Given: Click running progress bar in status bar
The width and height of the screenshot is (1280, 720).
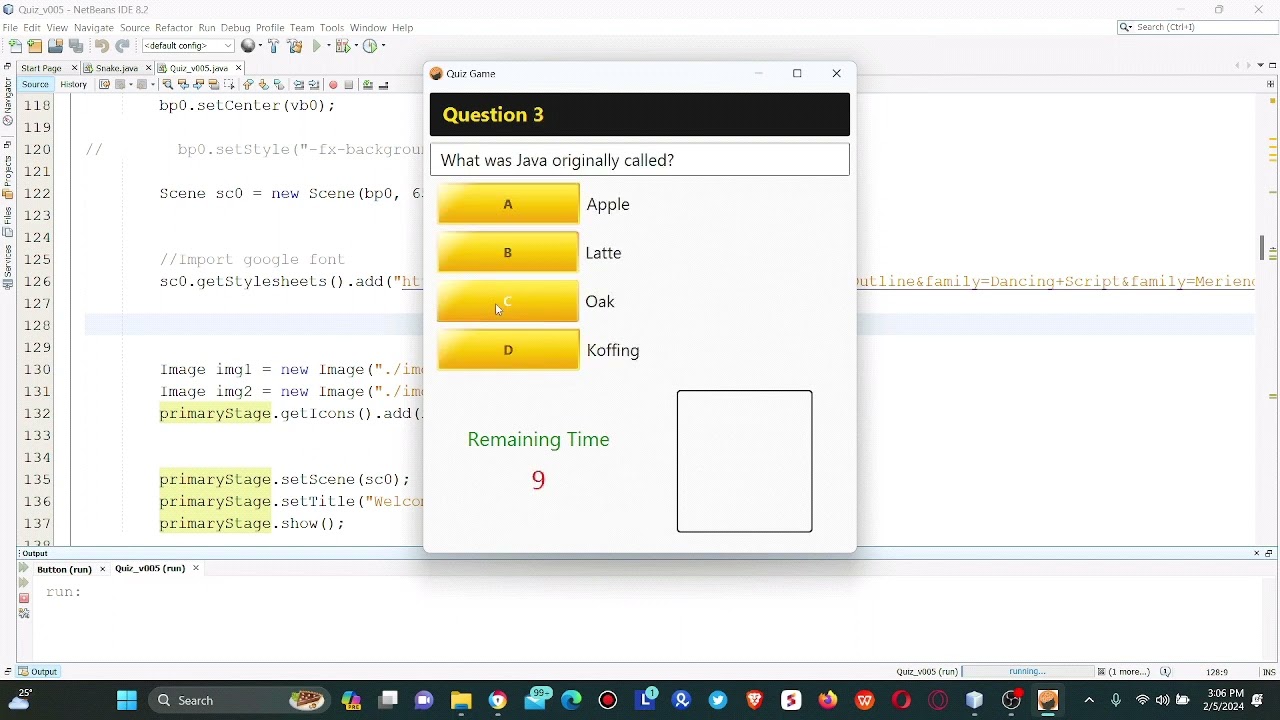Looking at the screenshot, I should point(1027,672).
